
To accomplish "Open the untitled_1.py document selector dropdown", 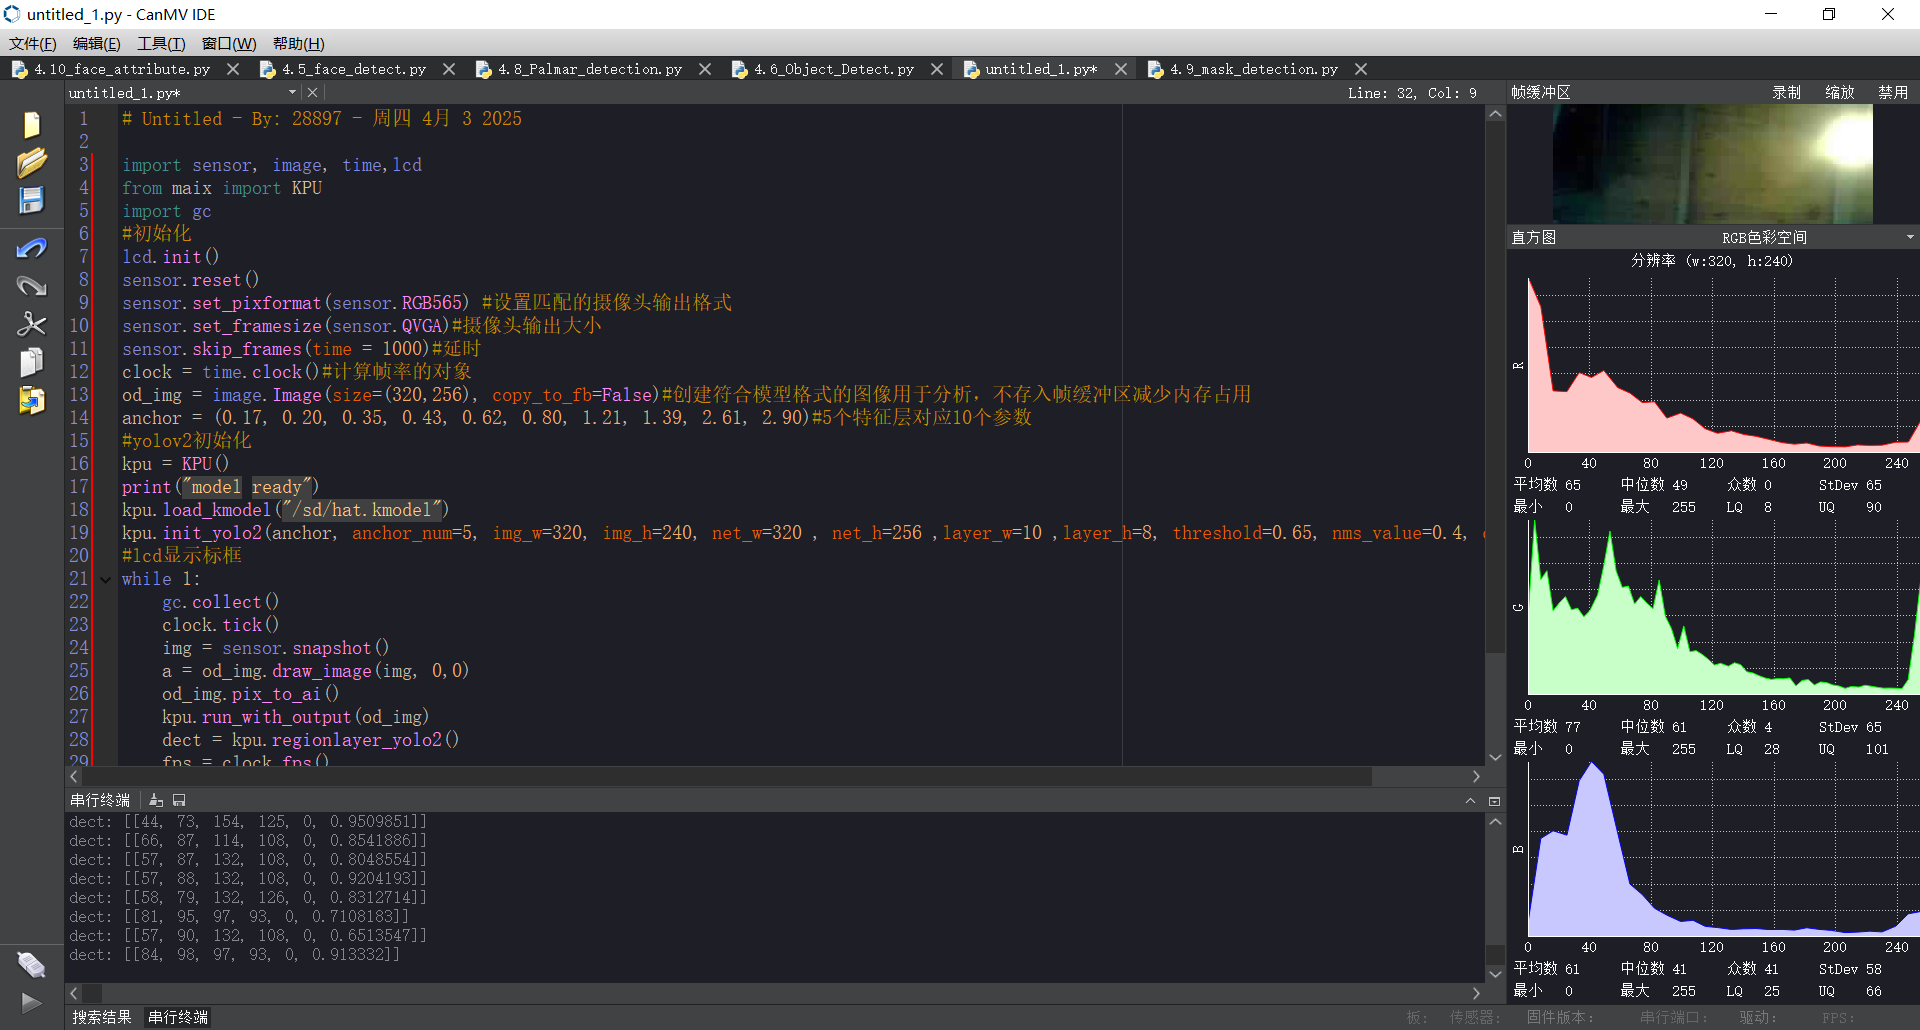I will coord(292,92).
